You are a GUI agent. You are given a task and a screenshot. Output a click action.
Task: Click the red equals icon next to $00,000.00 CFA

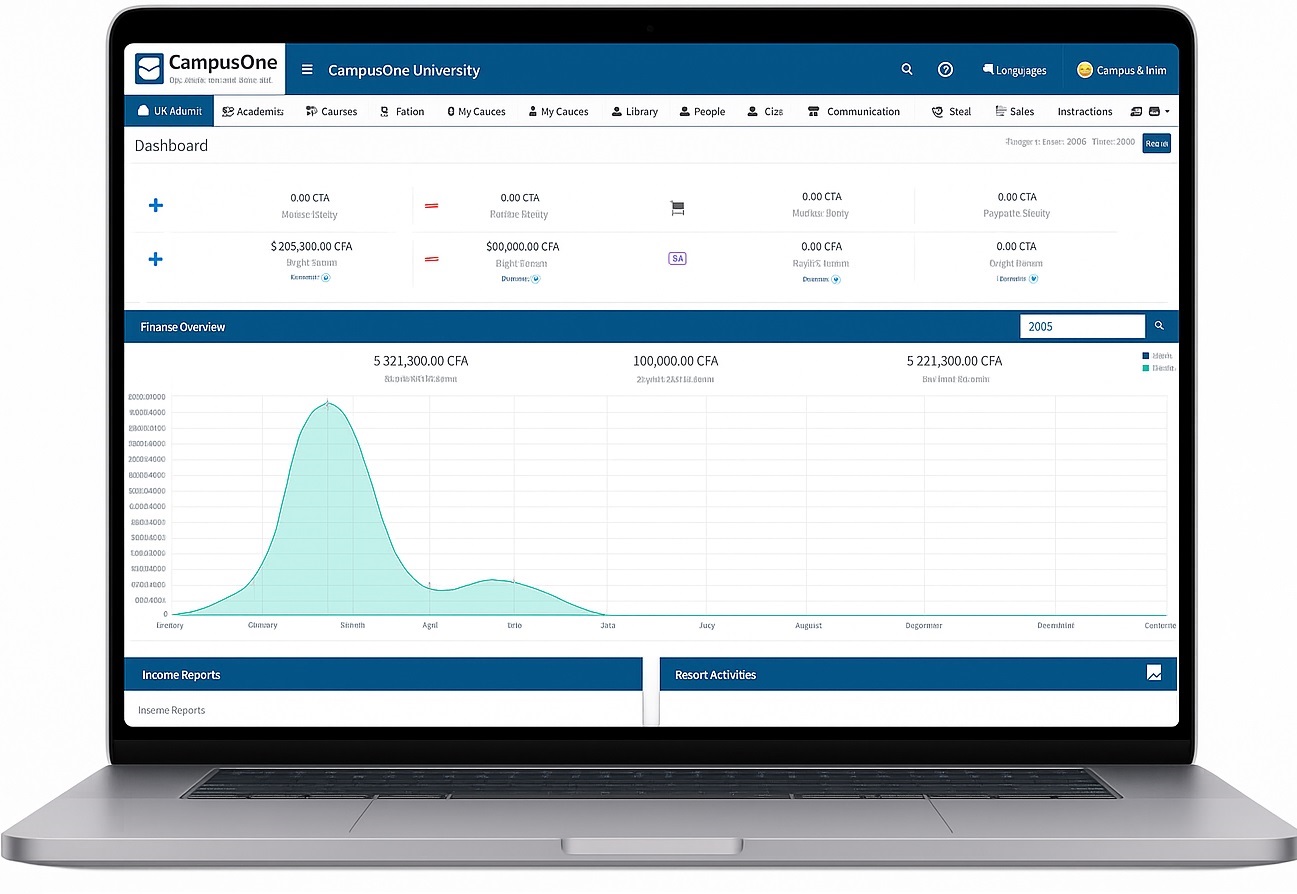432,258
